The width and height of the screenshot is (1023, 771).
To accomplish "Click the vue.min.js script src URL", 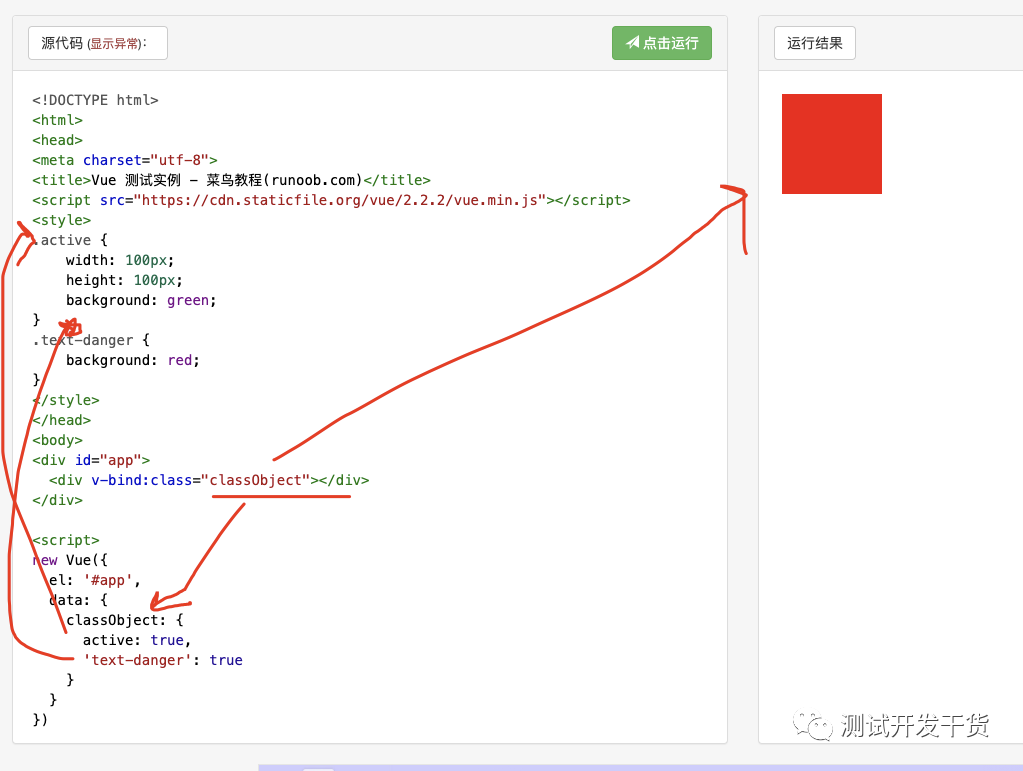I will 340,200.
